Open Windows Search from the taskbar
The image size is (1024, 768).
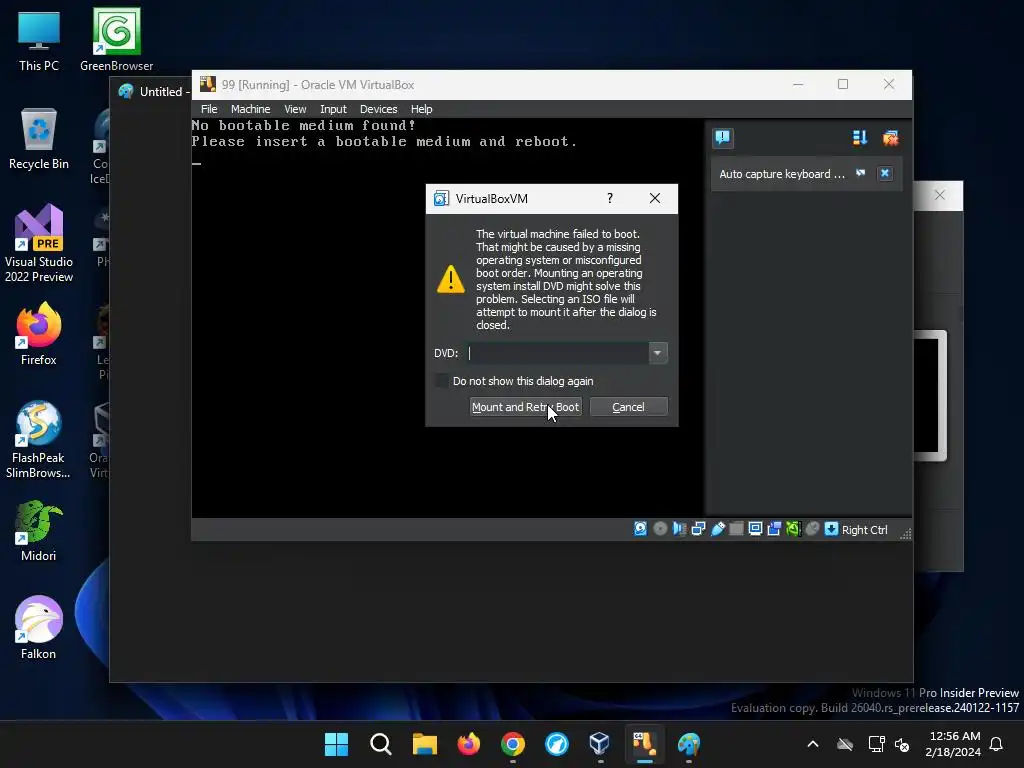click(x=381, y=744)
